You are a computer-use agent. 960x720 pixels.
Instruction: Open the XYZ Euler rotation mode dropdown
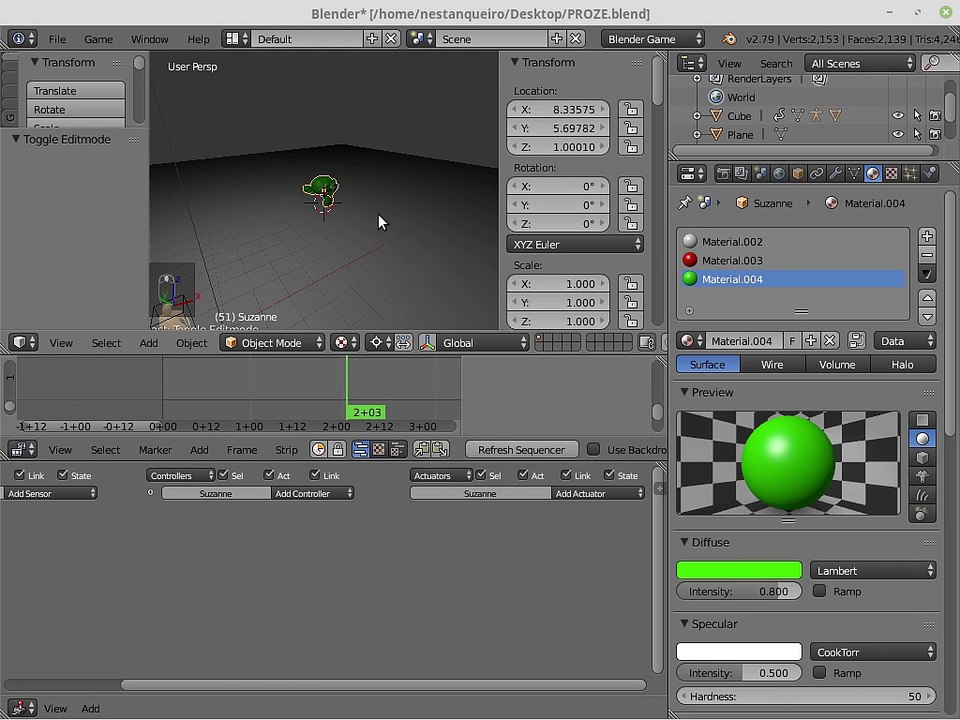575,244
